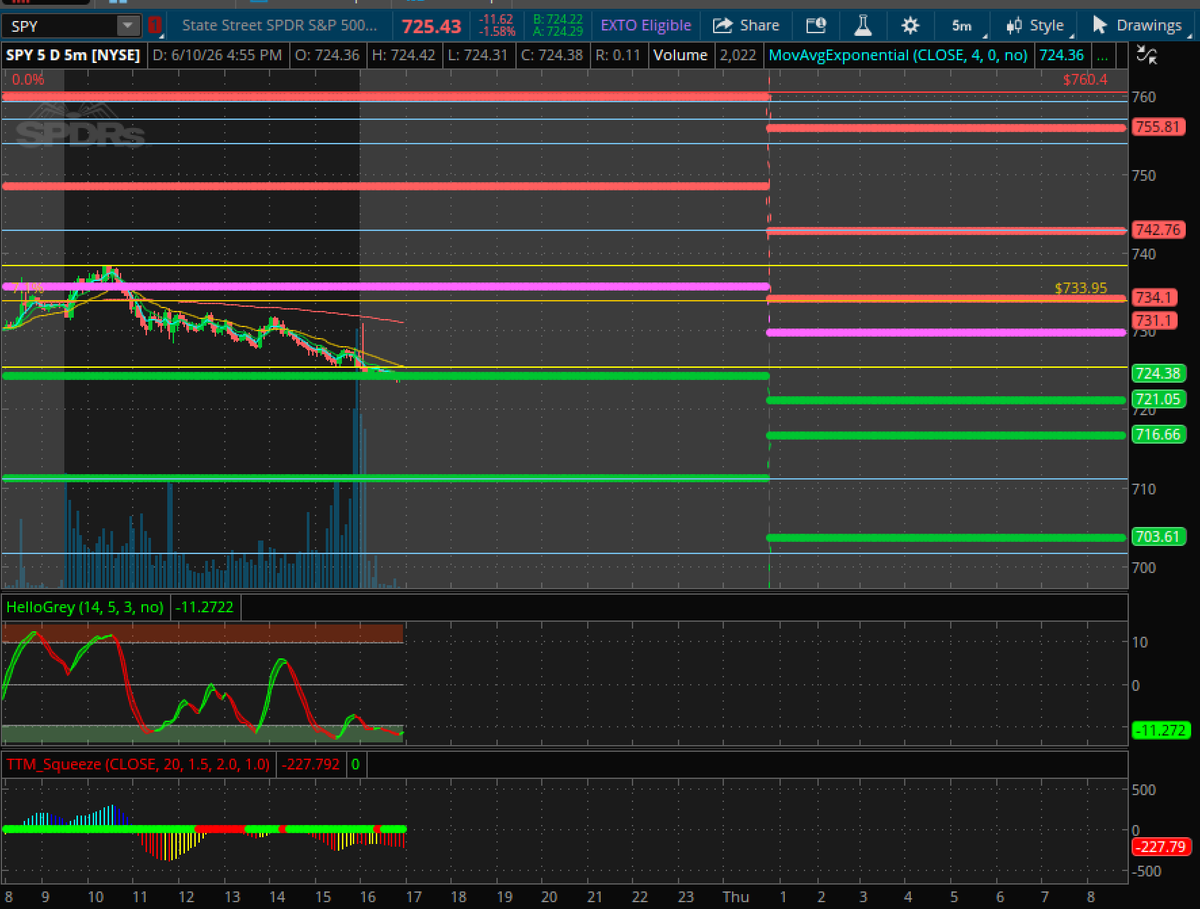Click the date readout D: 6/10/26 4:55 PM

pyautogui.click(x=216, y=56)
